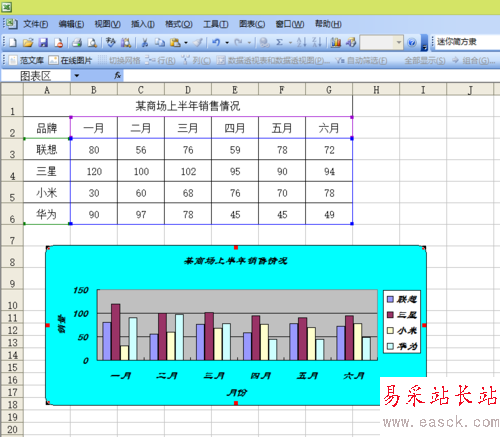
Task: Open the 工具(T) menu
Action: pyautogui.click(x=216, y=24)
